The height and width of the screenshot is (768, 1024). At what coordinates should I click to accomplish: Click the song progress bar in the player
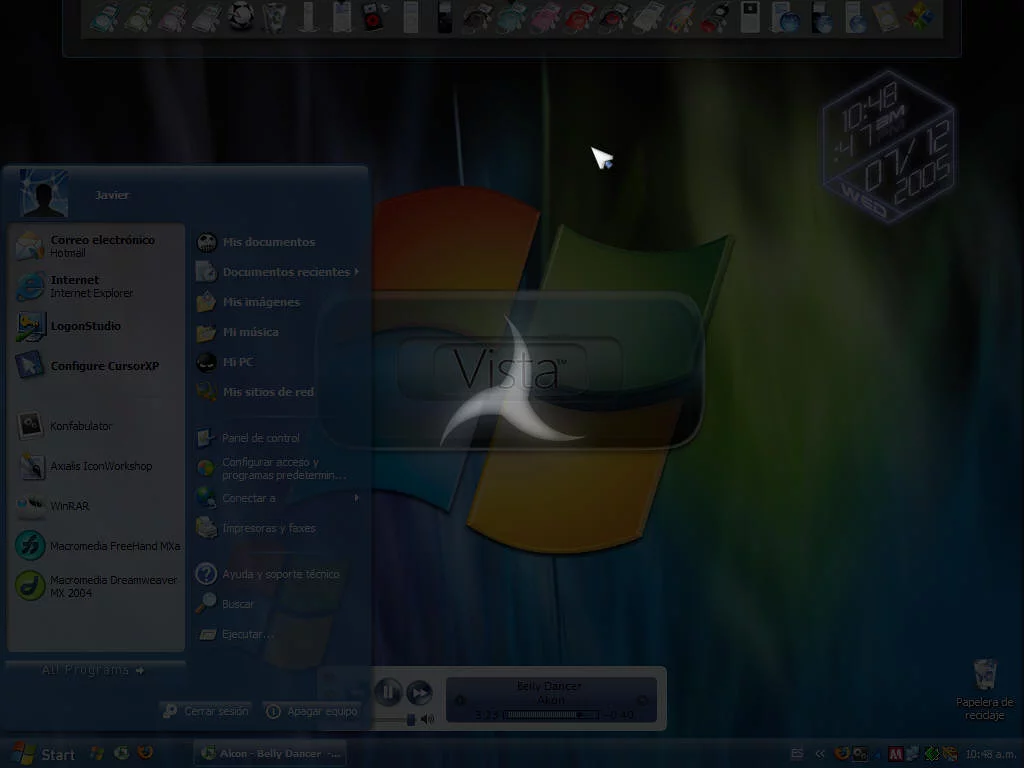click(552, 714)
